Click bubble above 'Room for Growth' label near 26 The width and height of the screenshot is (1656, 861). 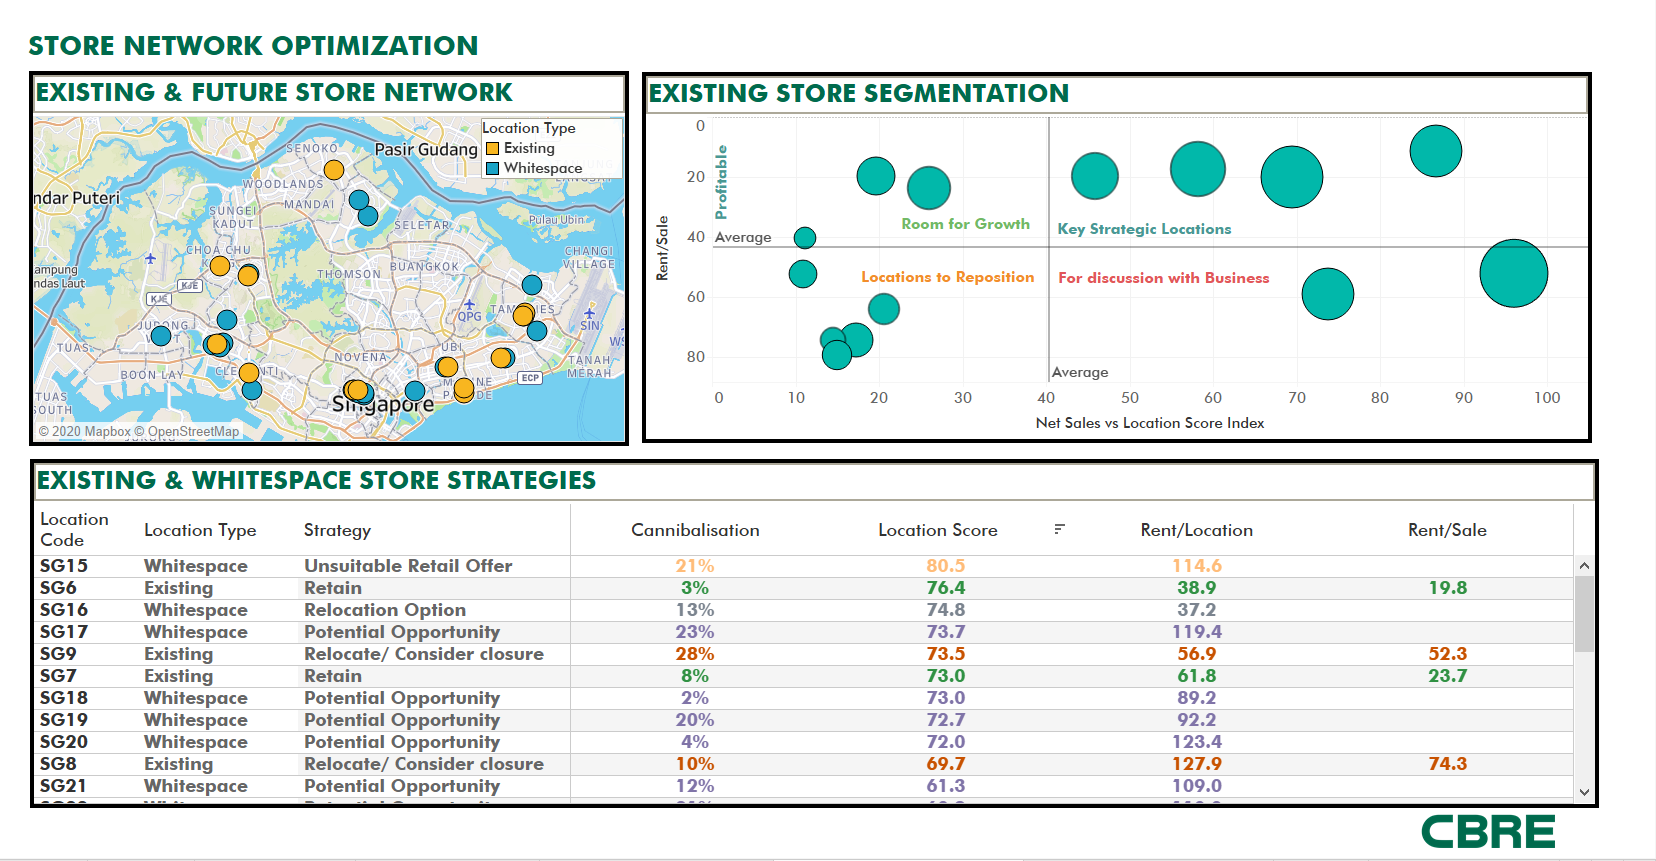pyautogui.click(x=929, y=188)
